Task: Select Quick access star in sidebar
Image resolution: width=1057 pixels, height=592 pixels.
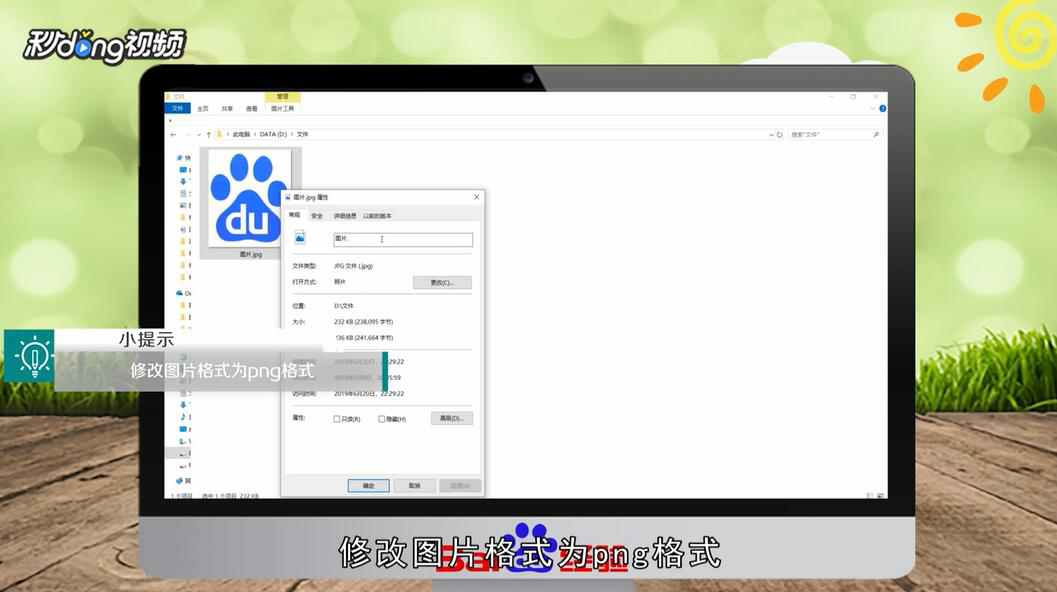Action: [x=179, y=157]
